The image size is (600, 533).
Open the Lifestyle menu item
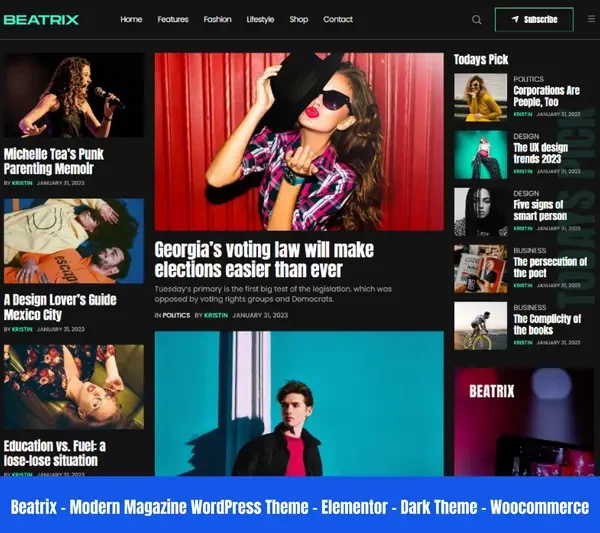pyautogui.click(x=260, y=19)
